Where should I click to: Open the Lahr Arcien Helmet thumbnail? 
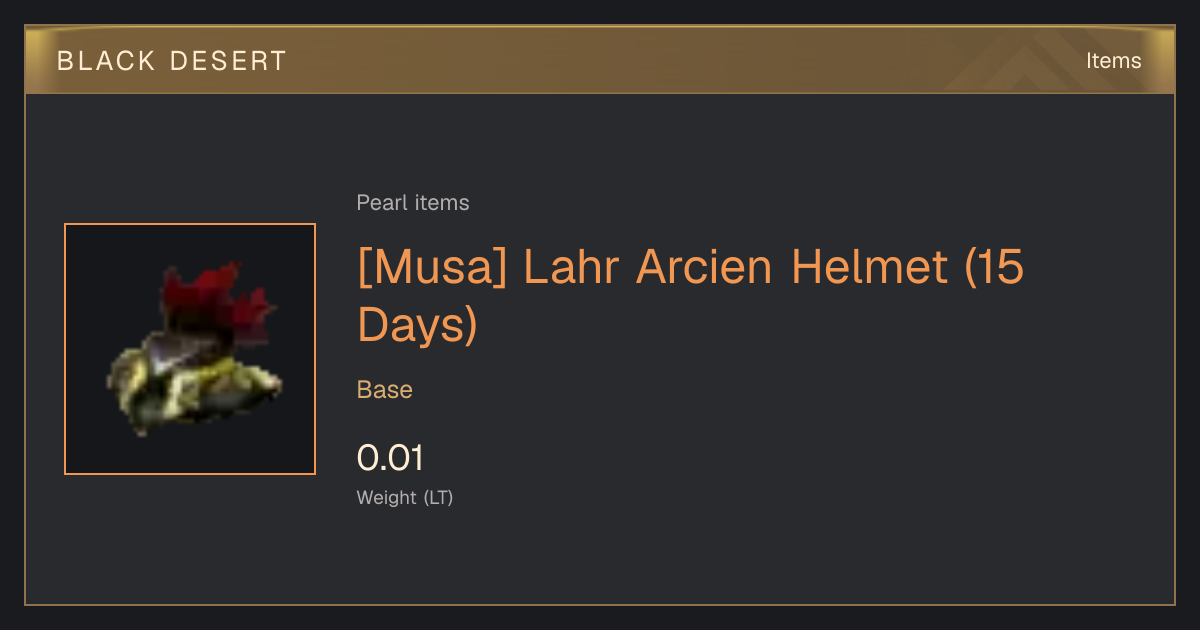coord(190,349)
